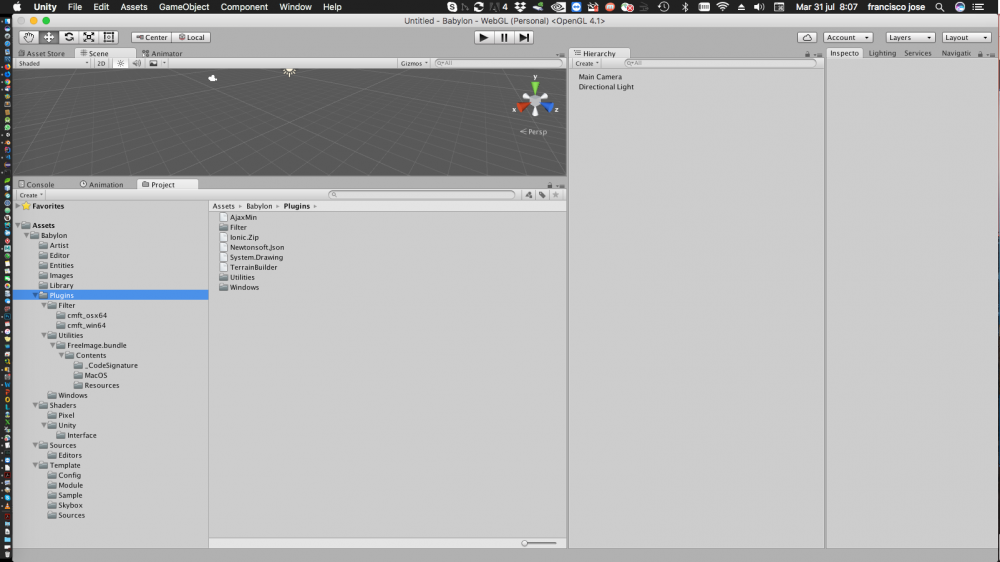
Task: Advance one frame with Step button
Action: click(x=524, y=37)
